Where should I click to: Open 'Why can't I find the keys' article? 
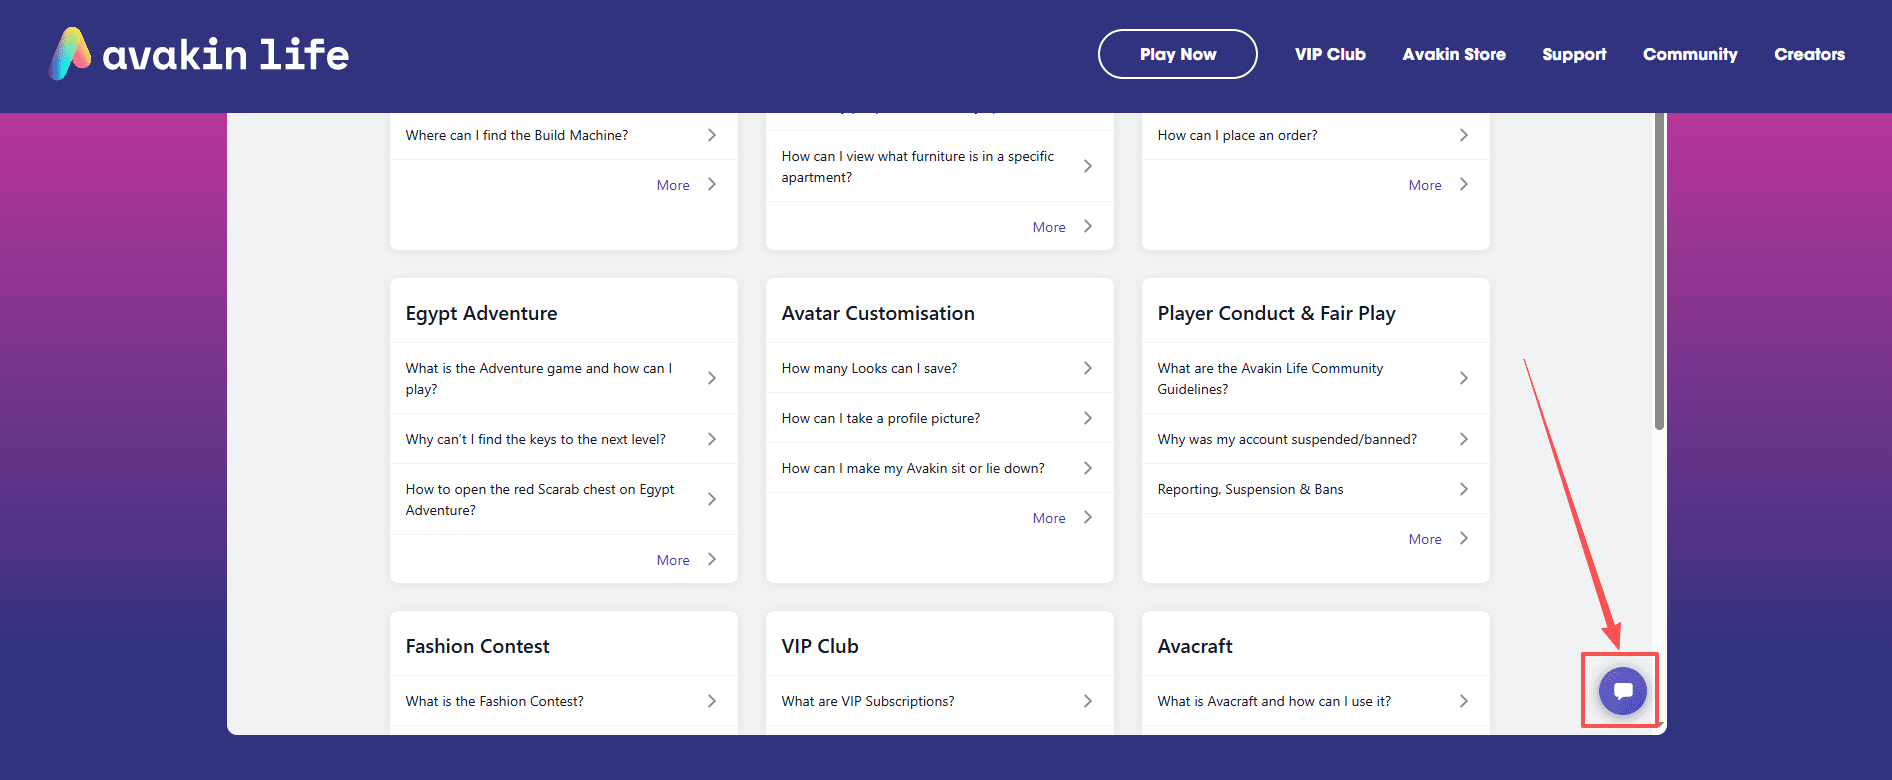[536, 439]
